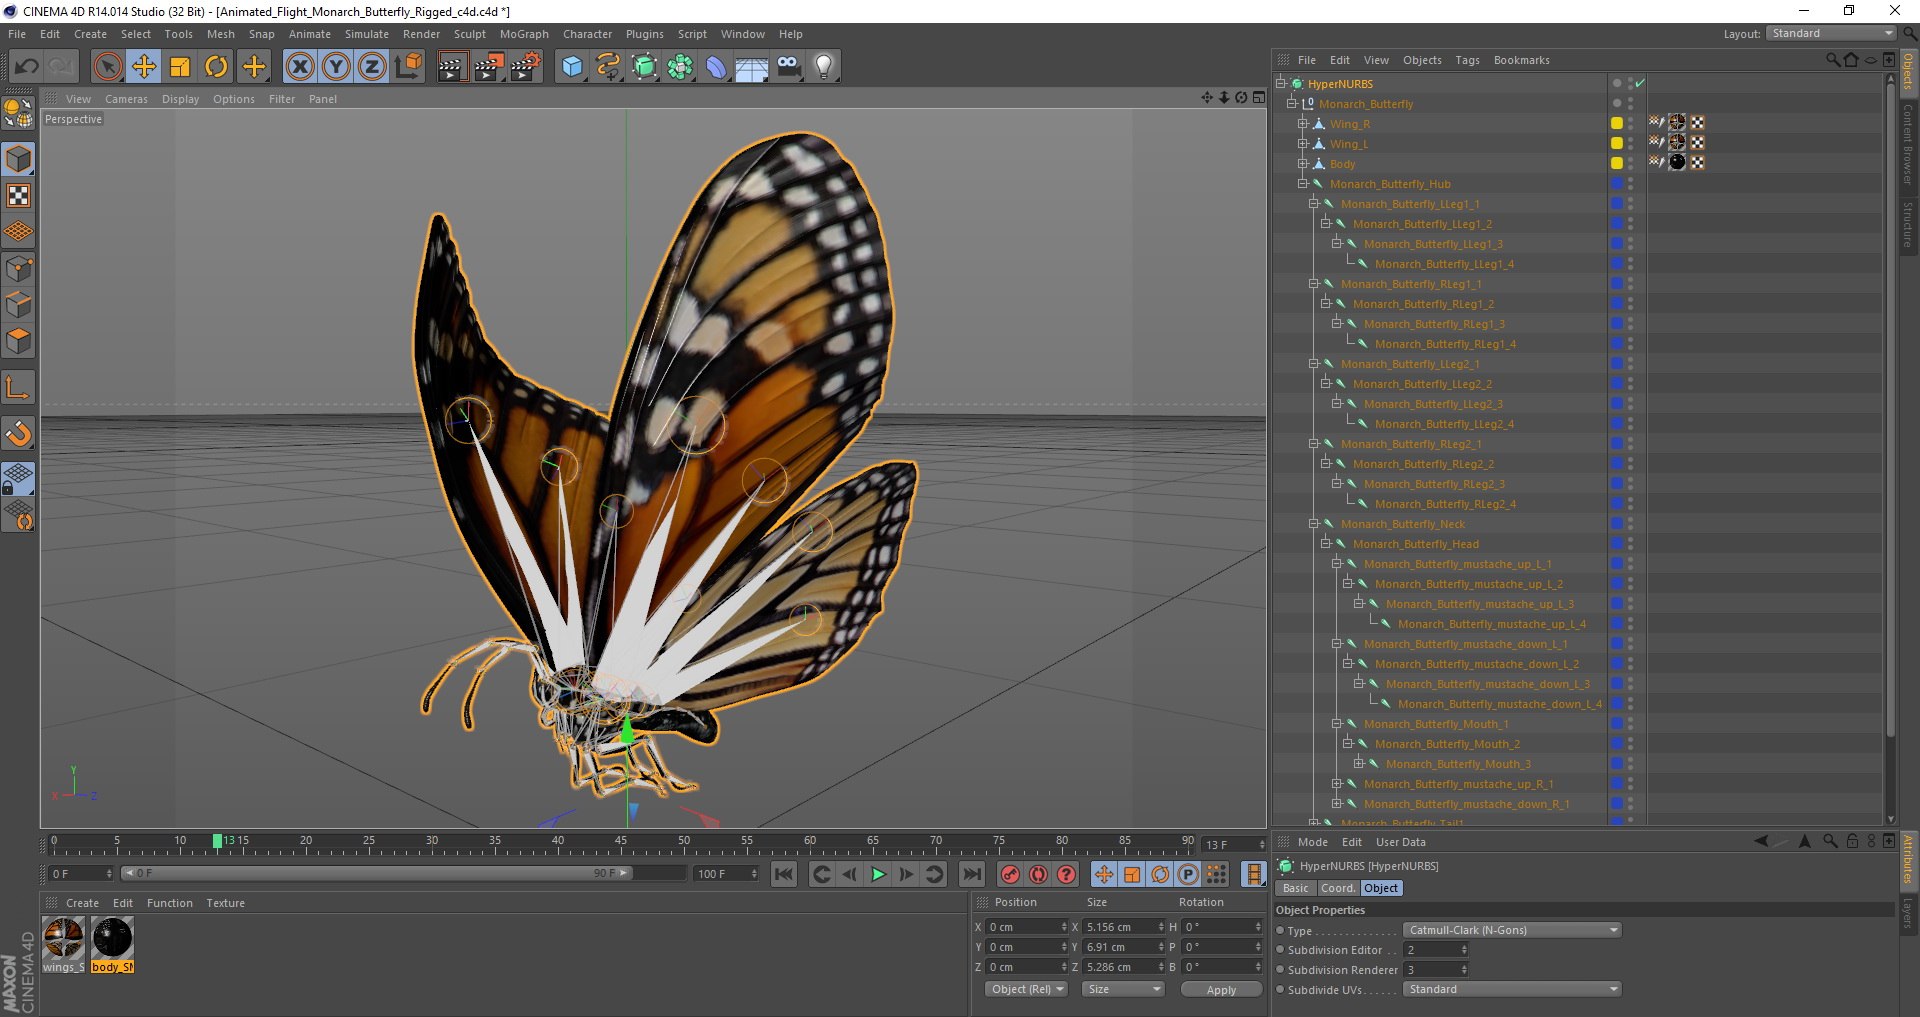The image size is (1920, 1017).
Task: Open the Light object icon
Action: [824, 67]
